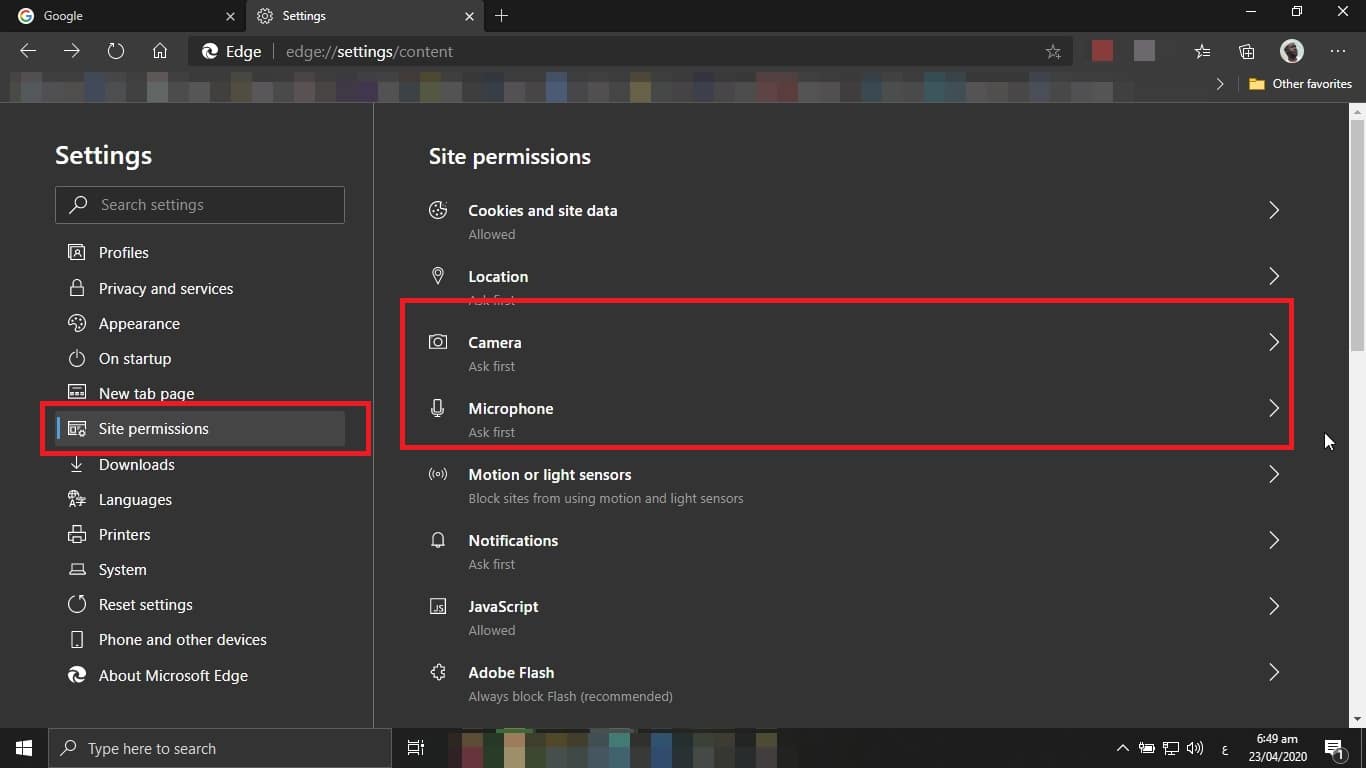This screenshot has height=768, width=1366.
Task: Open the three-dot Settings and more menu
Action: [1338, 51]
